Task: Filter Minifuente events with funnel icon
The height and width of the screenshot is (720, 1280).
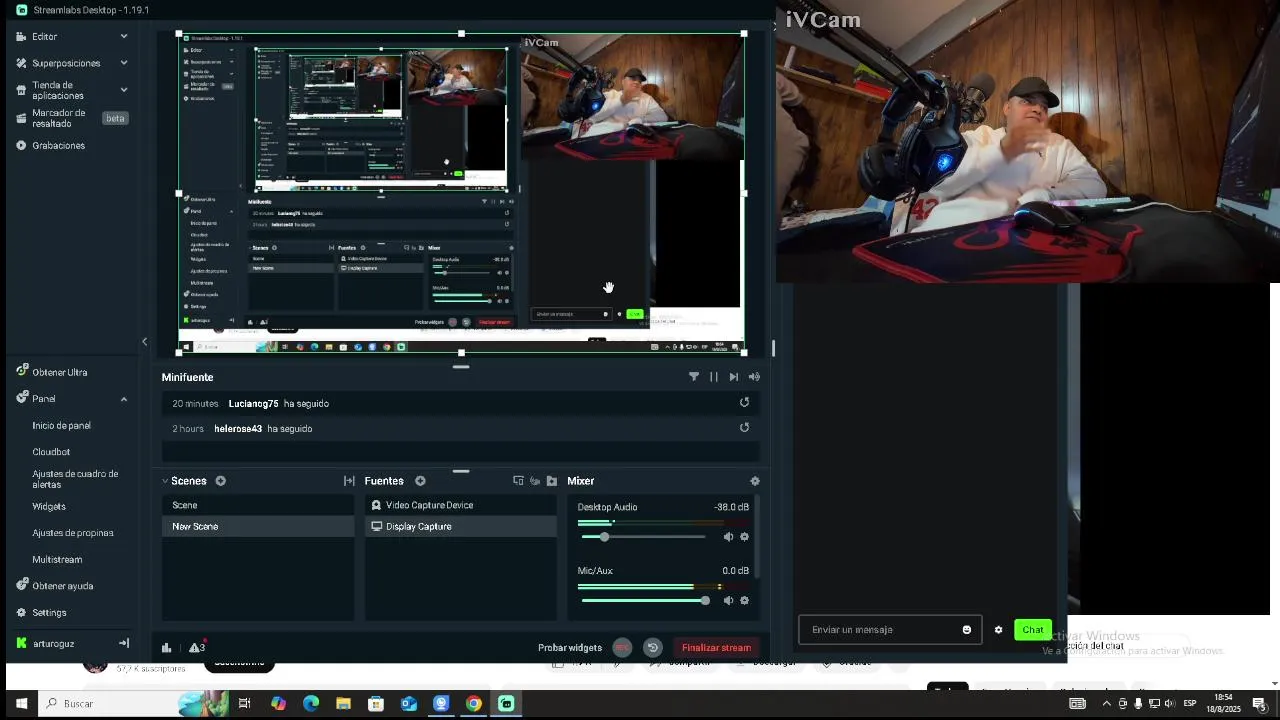Action: pos(694,377)
